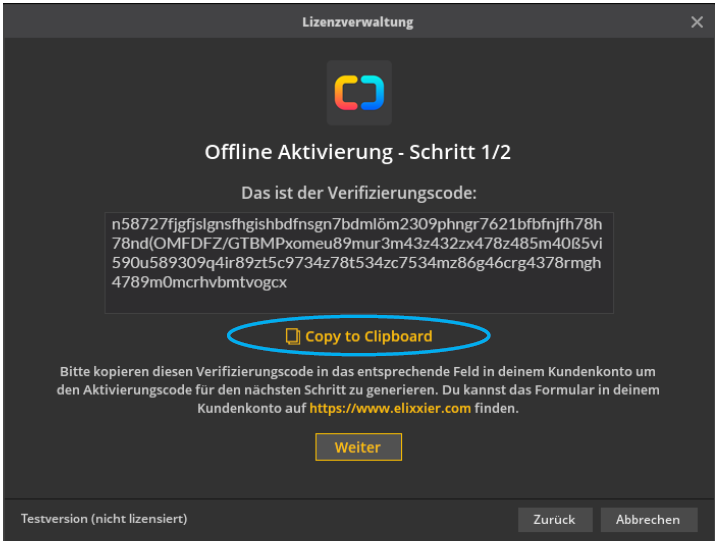718x544 pixels.
Task: Click the Lizenzverwaltung title bar text
Action: 358,22
